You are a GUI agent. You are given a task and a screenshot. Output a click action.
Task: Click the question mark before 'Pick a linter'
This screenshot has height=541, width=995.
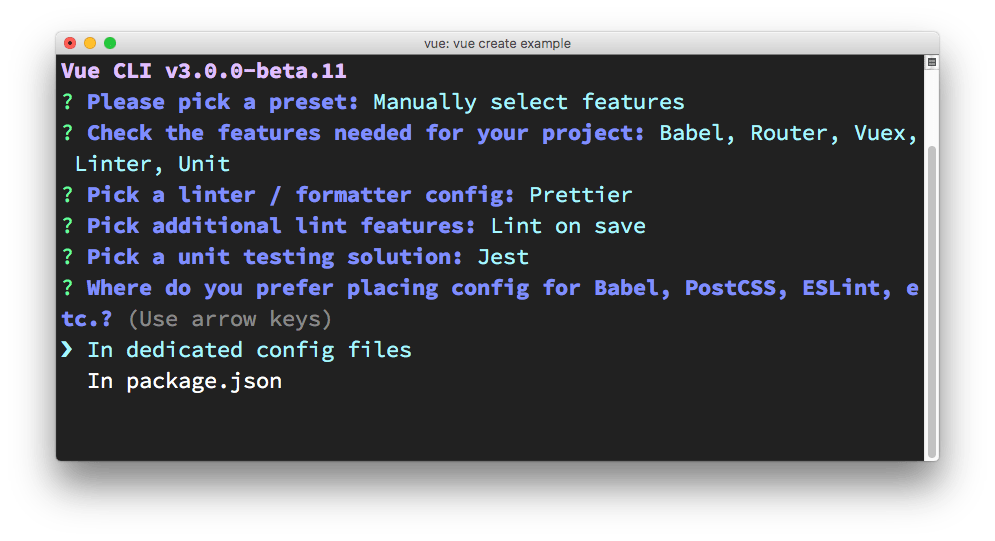[x=67, y=195]
